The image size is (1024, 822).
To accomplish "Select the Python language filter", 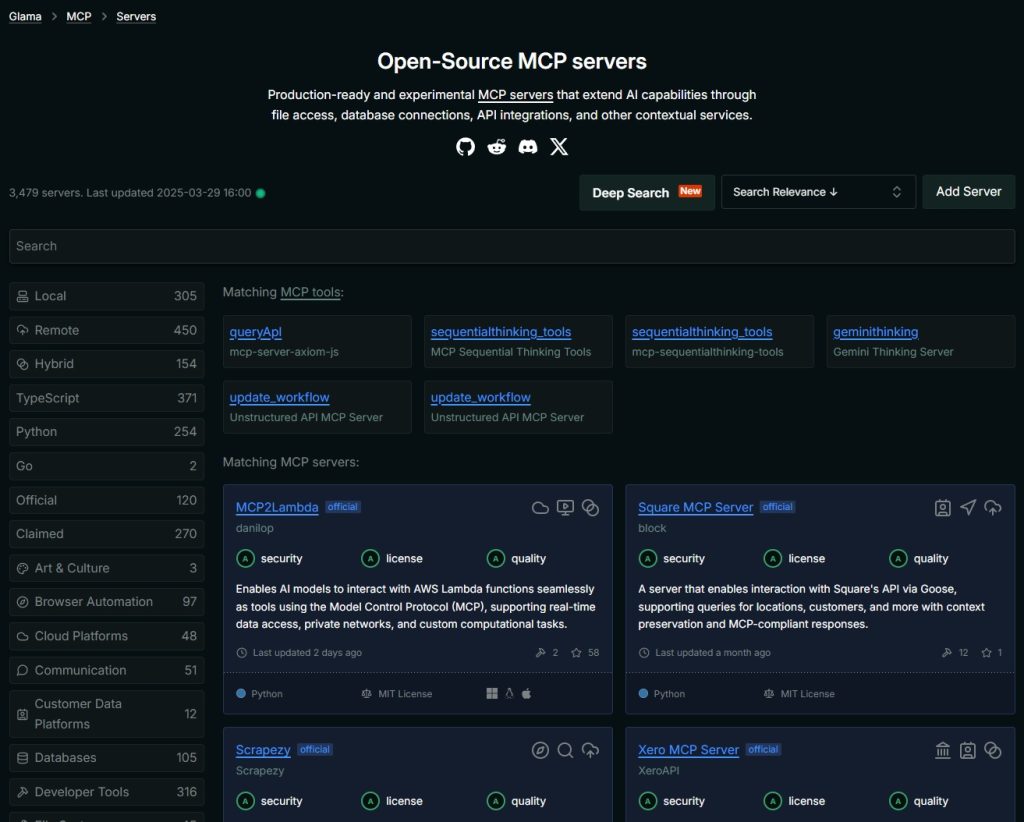I will coord(106,432).
